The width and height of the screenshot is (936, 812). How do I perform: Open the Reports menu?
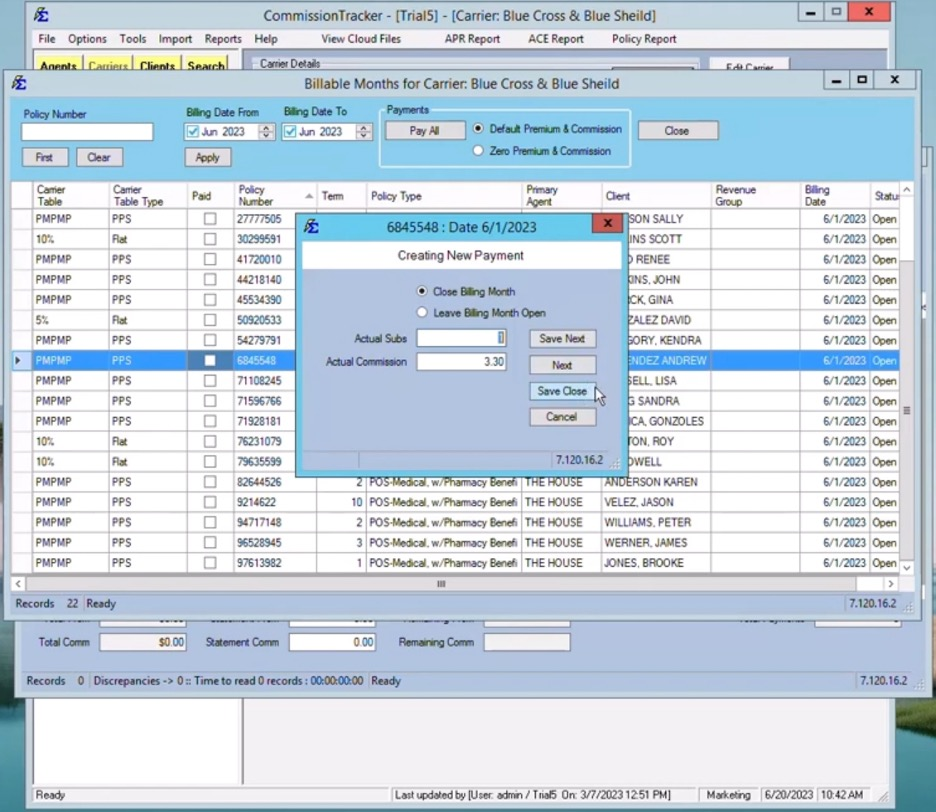(223, 39)
